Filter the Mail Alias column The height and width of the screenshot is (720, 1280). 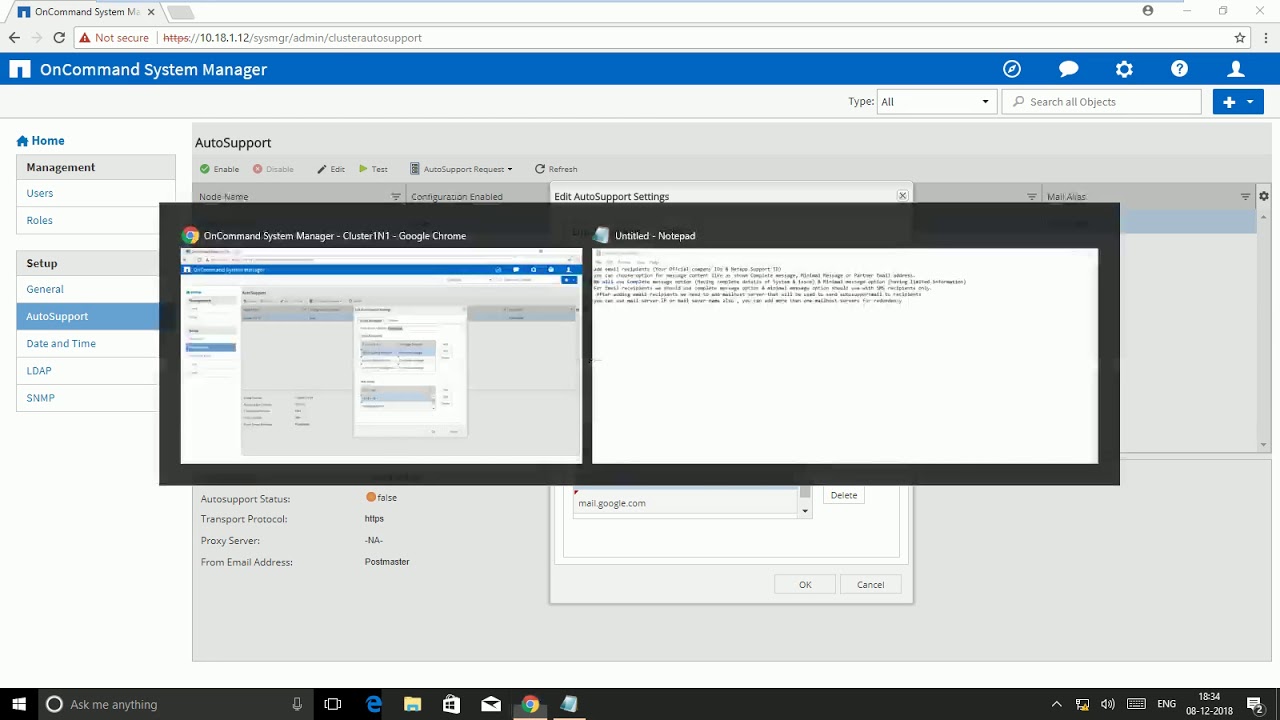[1246, 197]
